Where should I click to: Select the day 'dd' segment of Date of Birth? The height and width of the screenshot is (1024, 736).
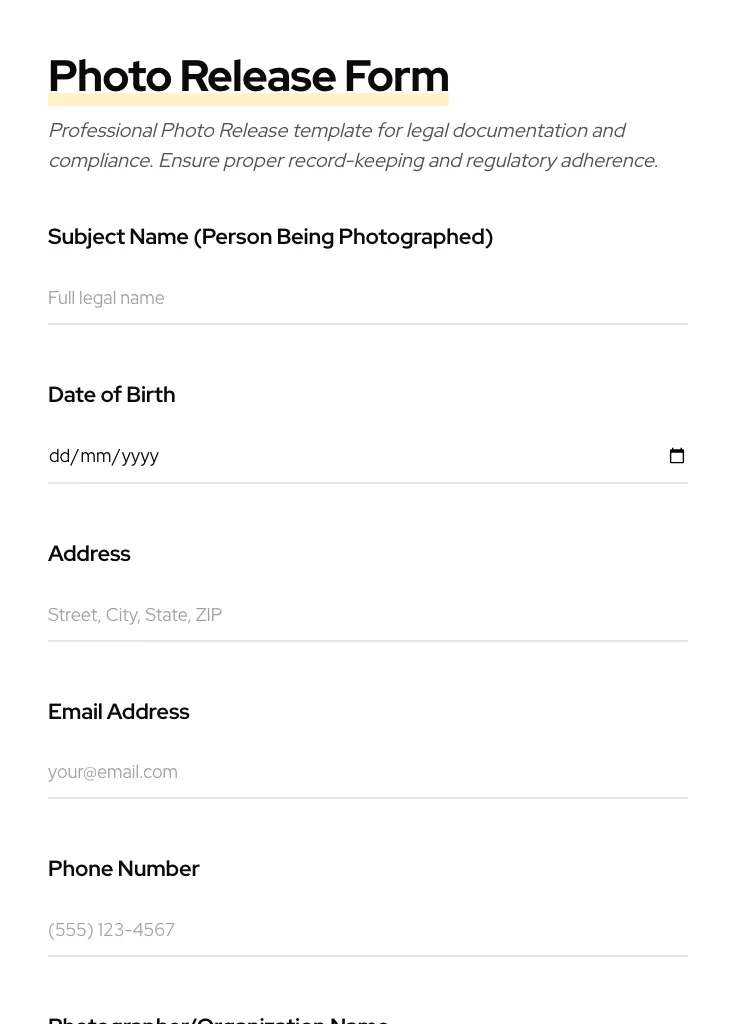point(59,456)
